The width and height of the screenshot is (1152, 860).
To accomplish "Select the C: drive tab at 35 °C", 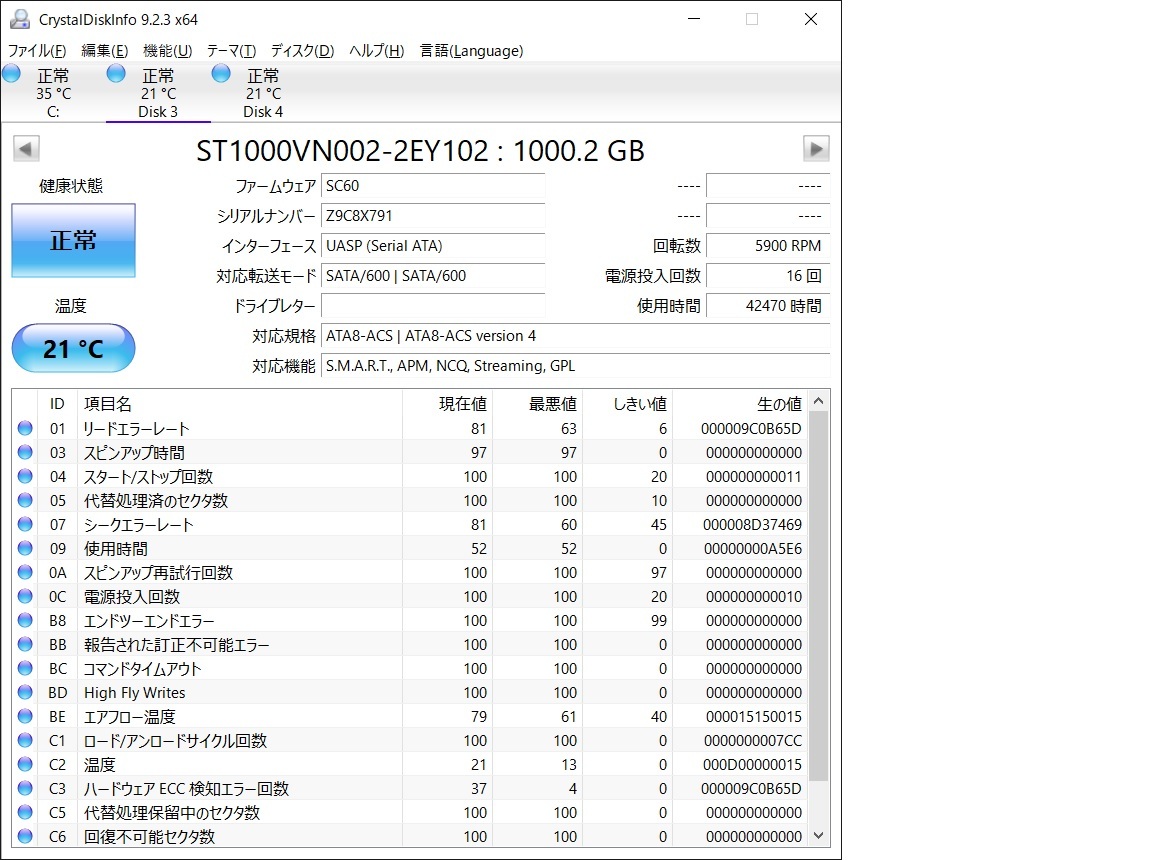I will (x=53, y=93).
